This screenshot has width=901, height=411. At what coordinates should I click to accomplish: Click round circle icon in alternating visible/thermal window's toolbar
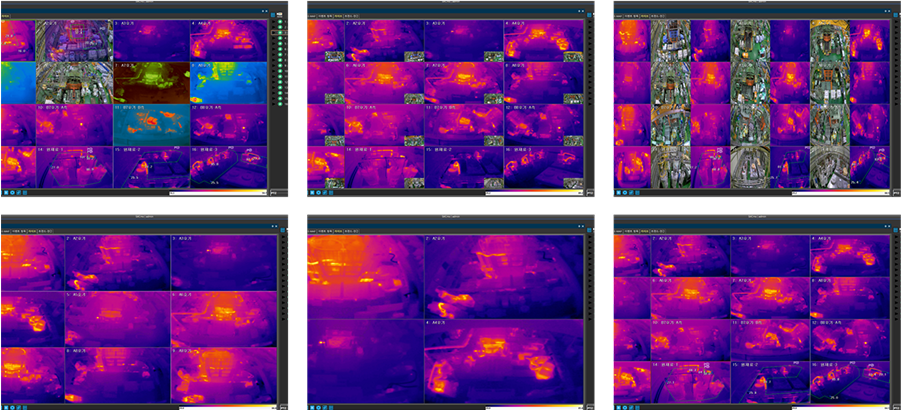[626, 193]
